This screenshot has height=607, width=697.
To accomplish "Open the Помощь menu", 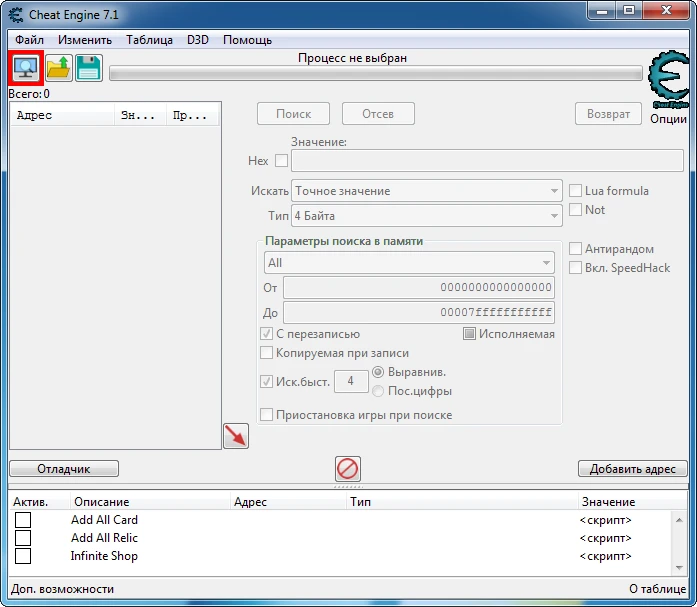I will 248,40.
